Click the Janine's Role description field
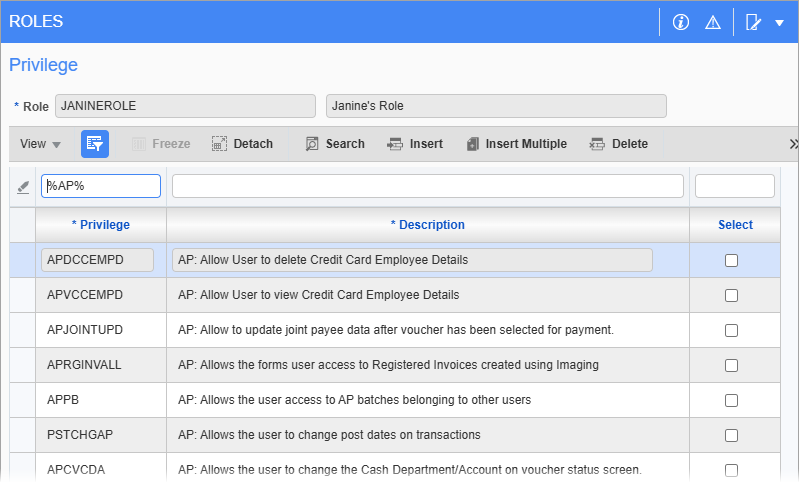Screen dimensions: 799x483 [x=496, y=106]
